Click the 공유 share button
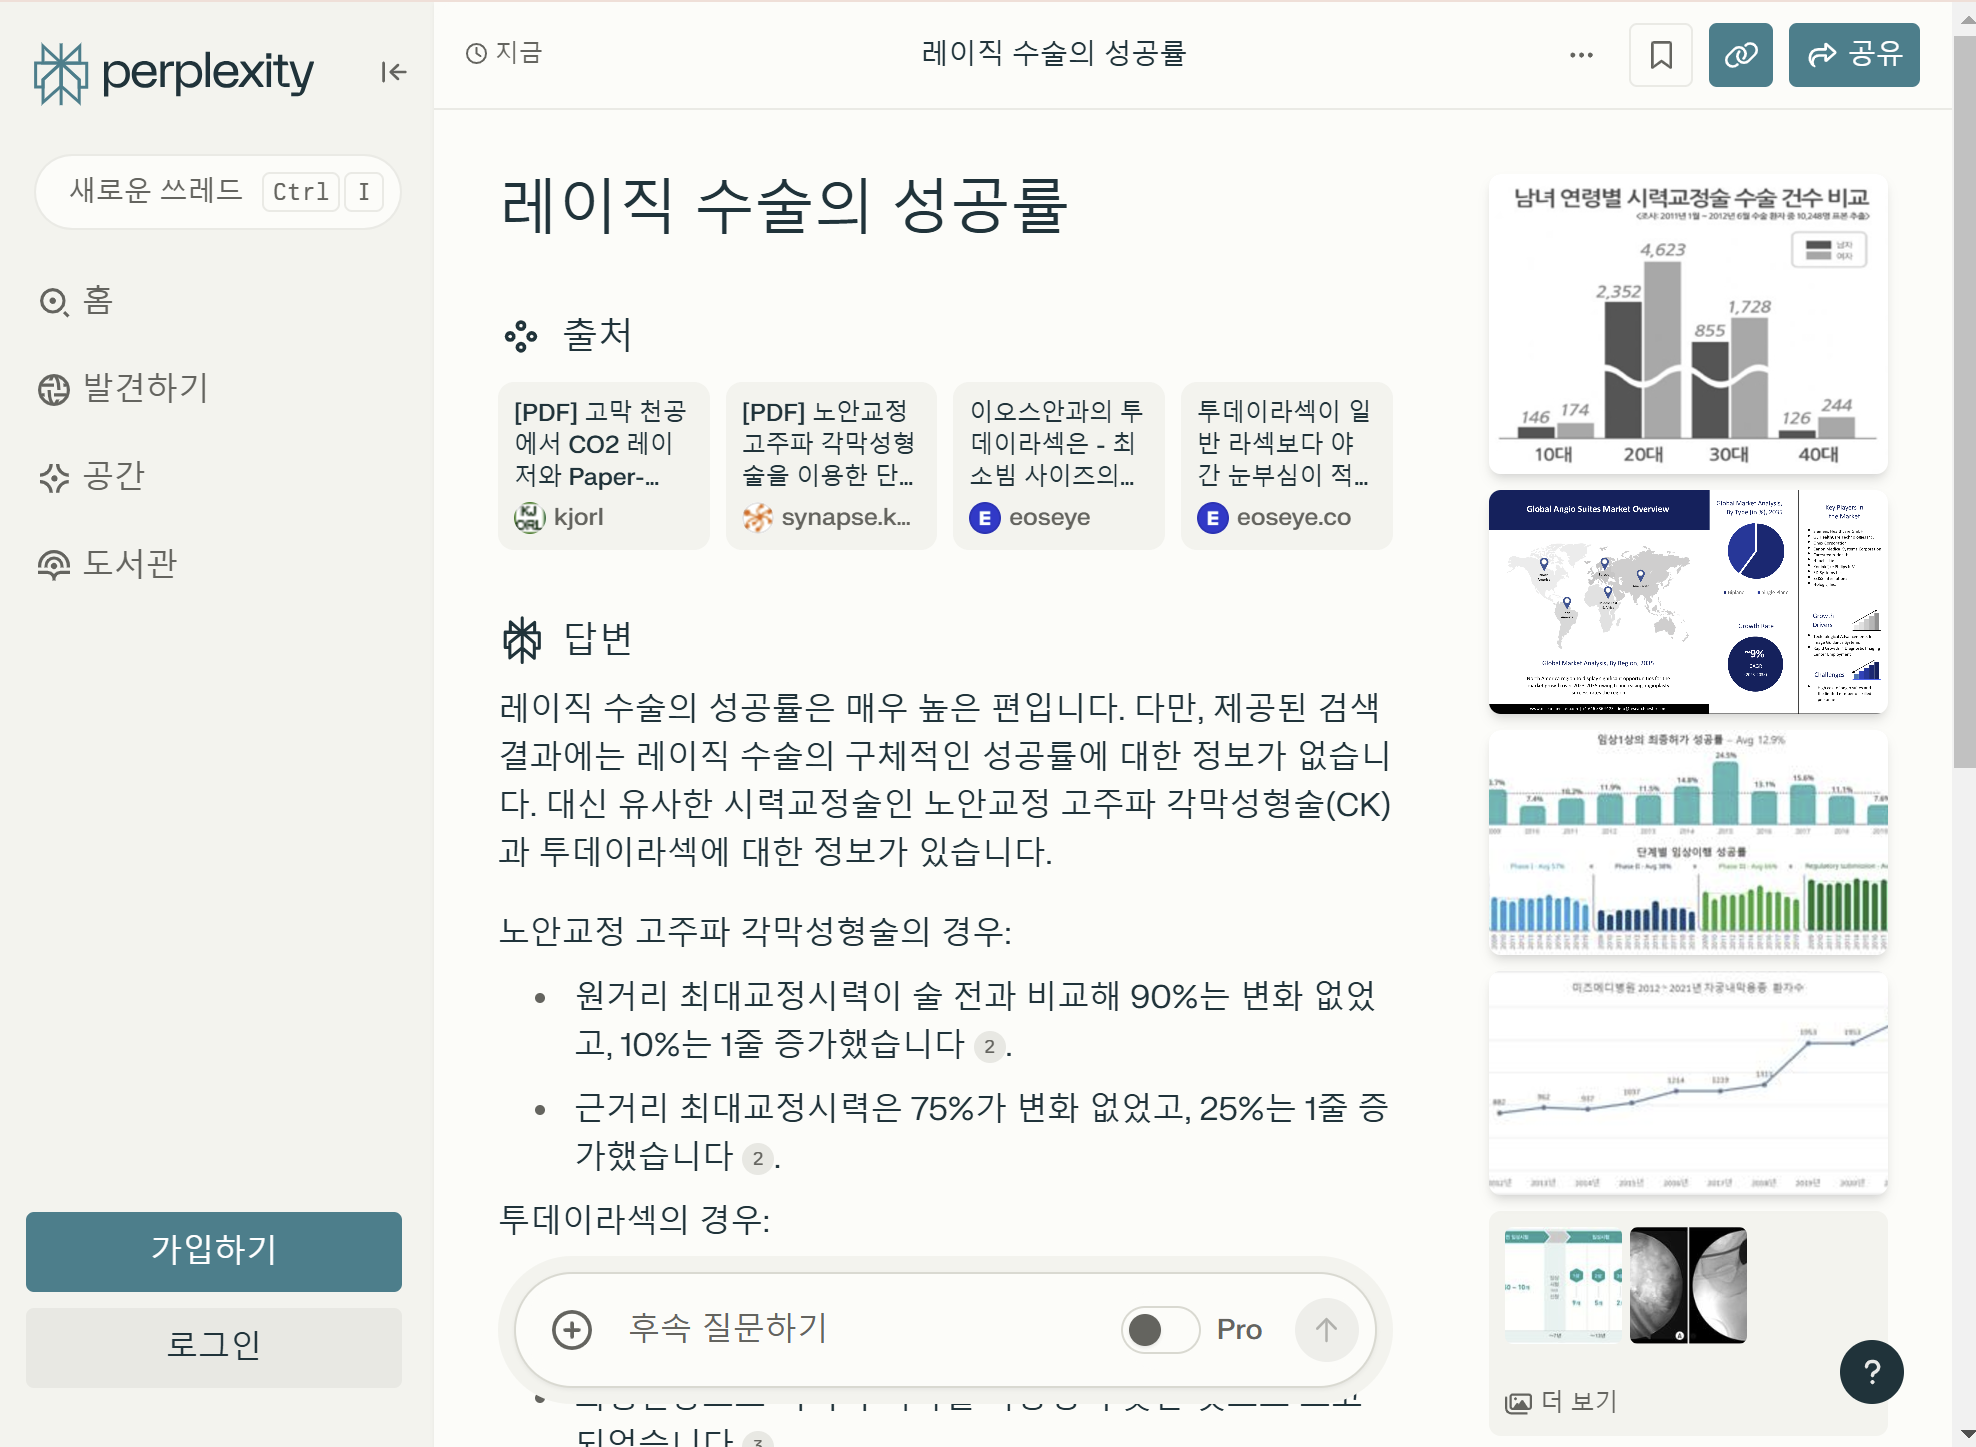The height and width of the screenshot is (1447, 1976). tap(1854, 55)
